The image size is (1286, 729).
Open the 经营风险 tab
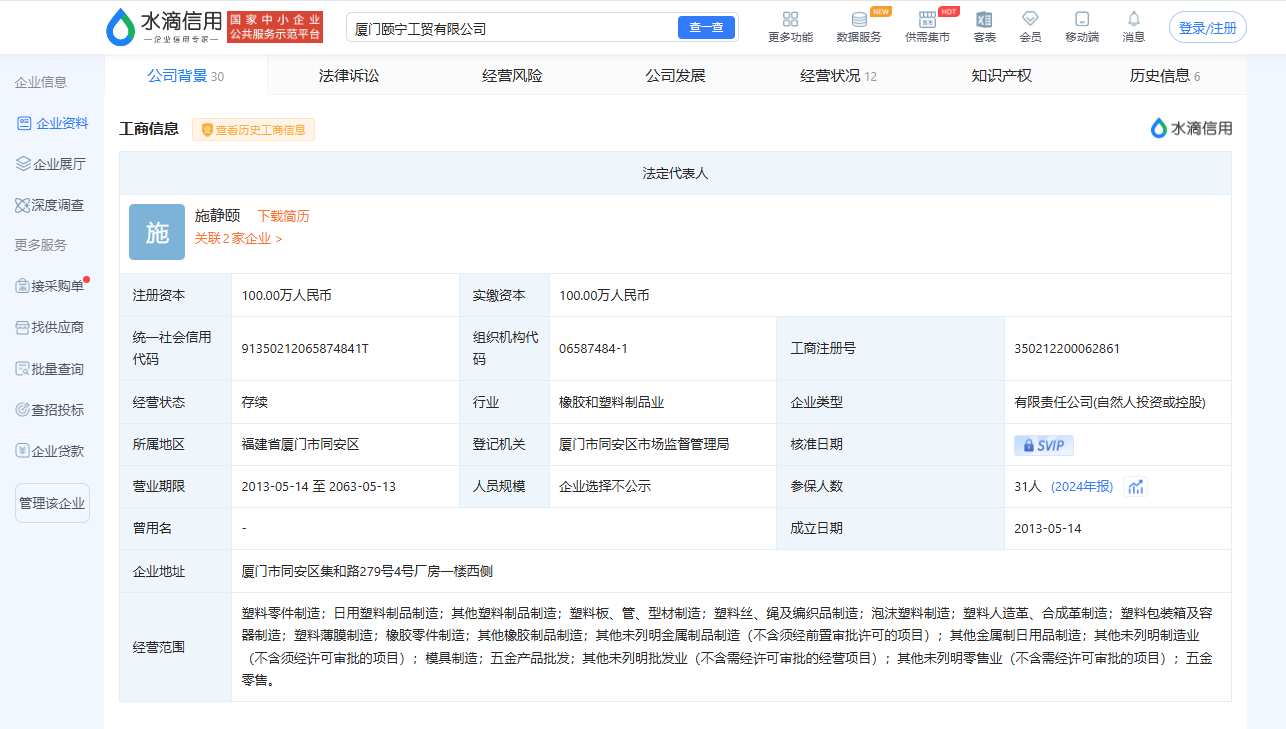[x=512, y=76]
